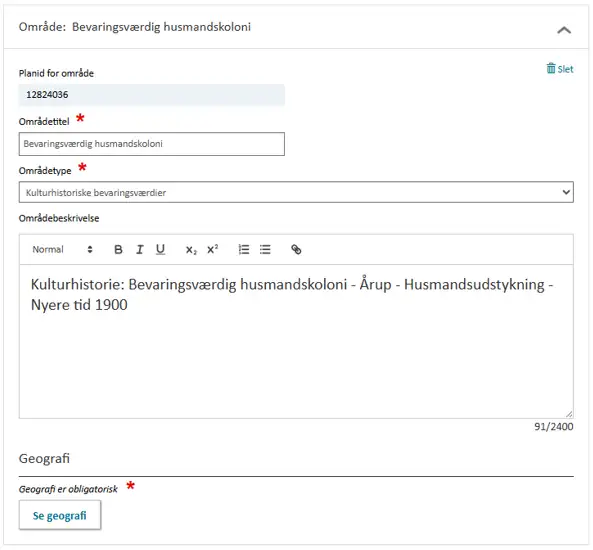593x550 pixels.
Task: Toggle bold formatting in the editor toolbar
Action: [118, 250]
